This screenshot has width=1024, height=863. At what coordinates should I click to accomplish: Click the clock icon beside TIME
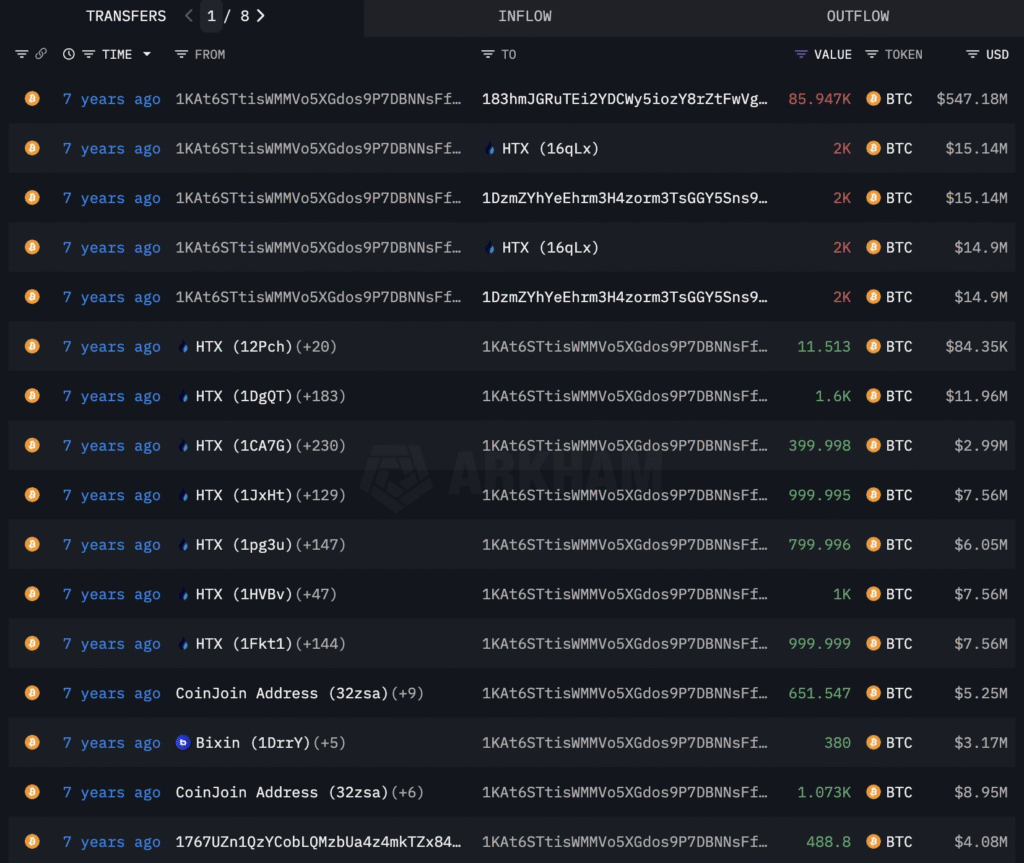68,54
